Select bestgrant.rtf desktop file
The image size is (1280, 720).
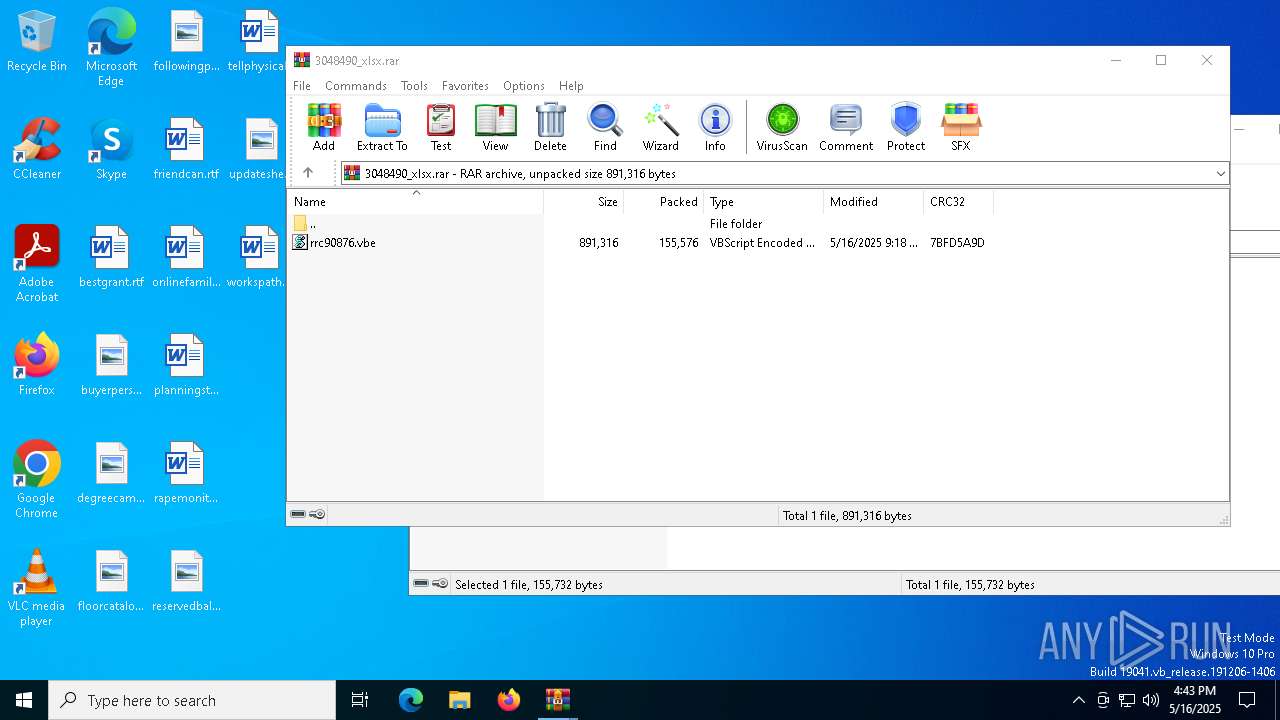[111, 257]
